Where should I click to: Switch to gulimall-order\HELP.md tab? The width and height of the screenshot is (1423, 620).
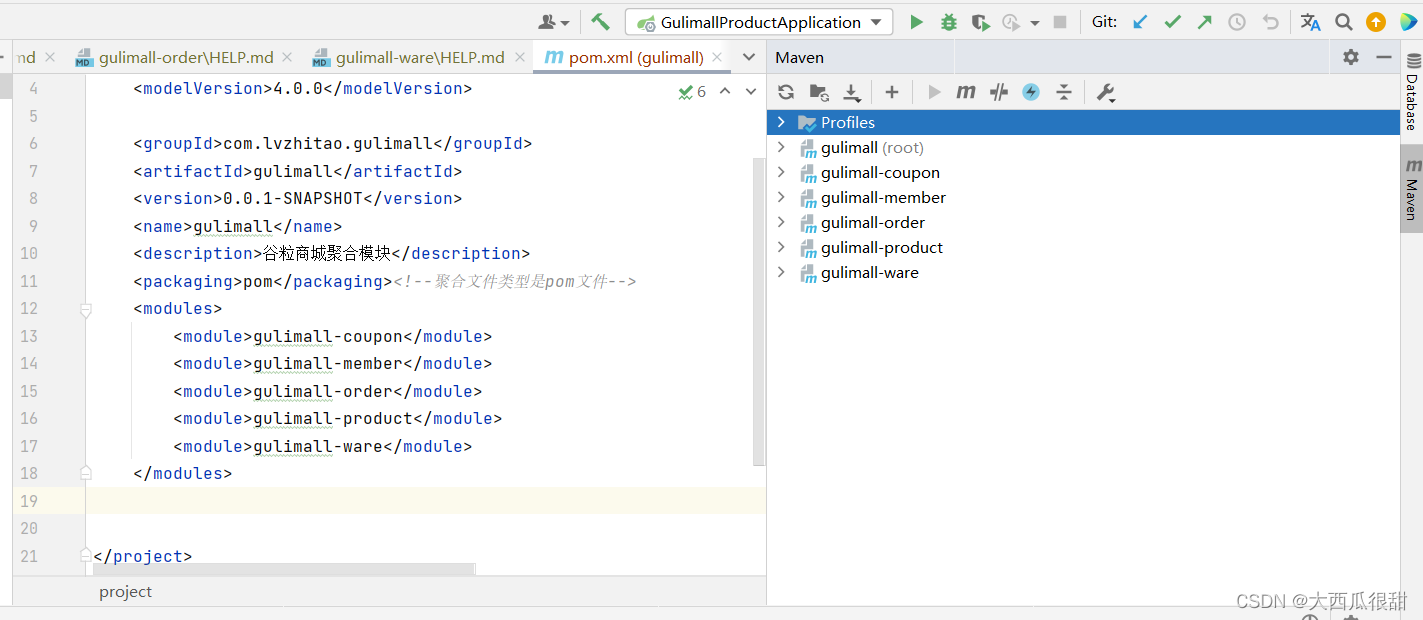186,58
